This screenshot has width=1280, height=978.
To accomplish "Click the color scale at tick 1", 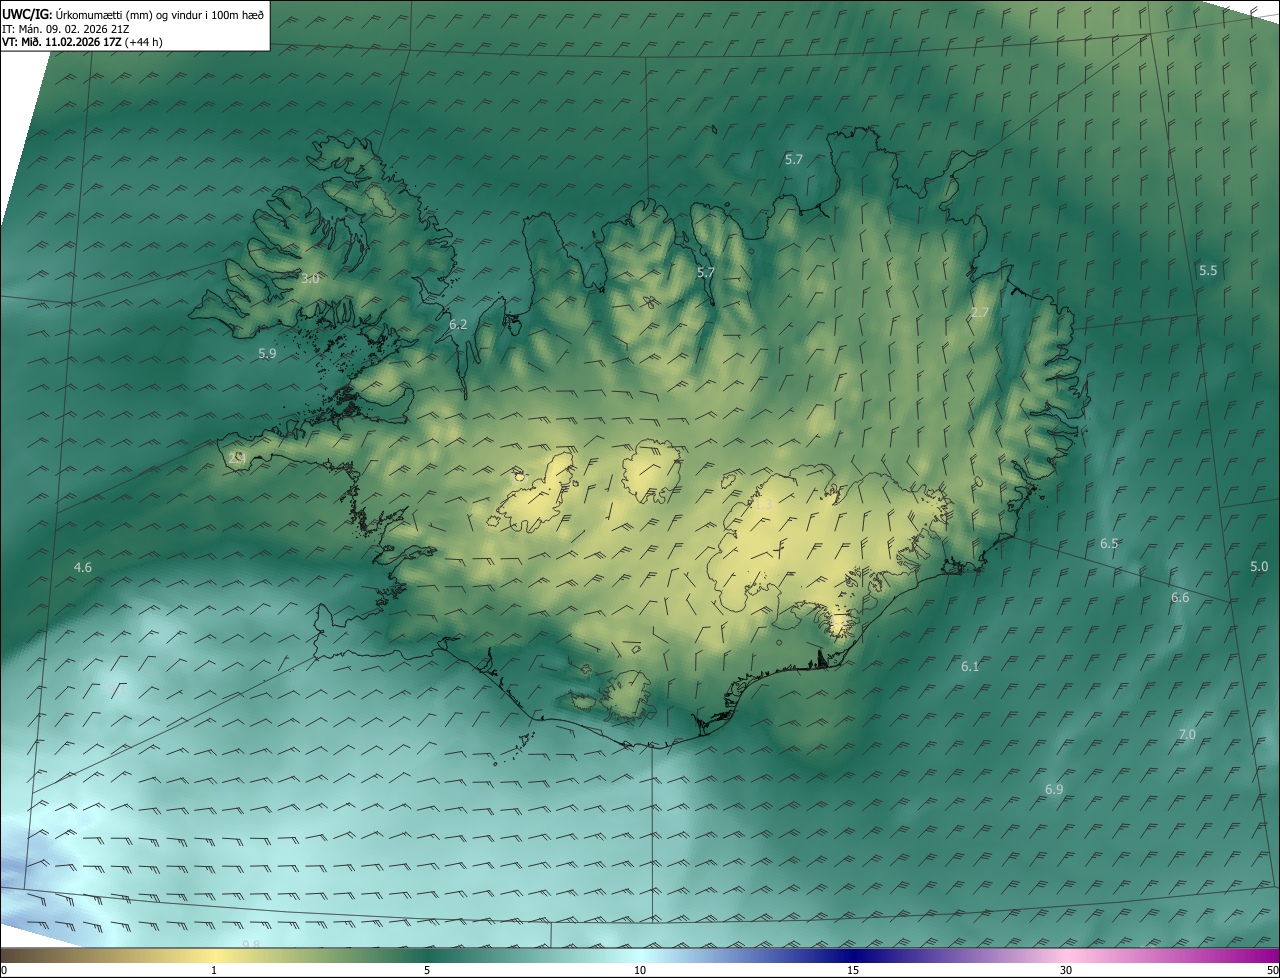I will (x=214, y=970).
